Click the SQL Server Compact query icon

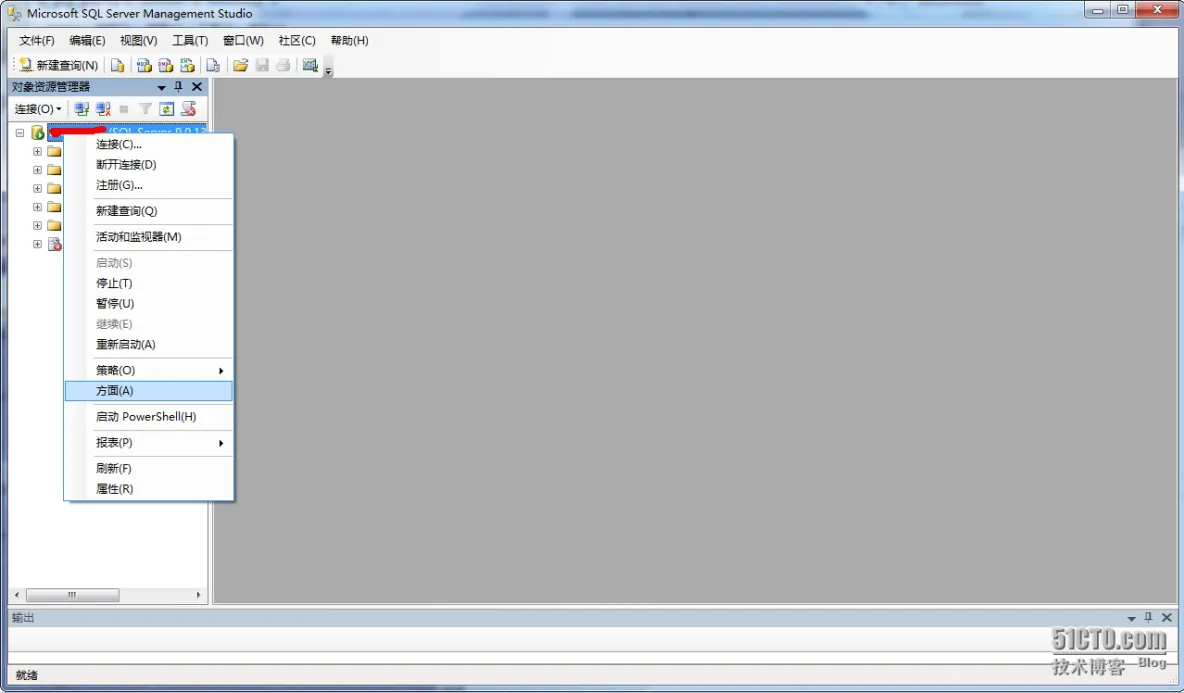213,66
